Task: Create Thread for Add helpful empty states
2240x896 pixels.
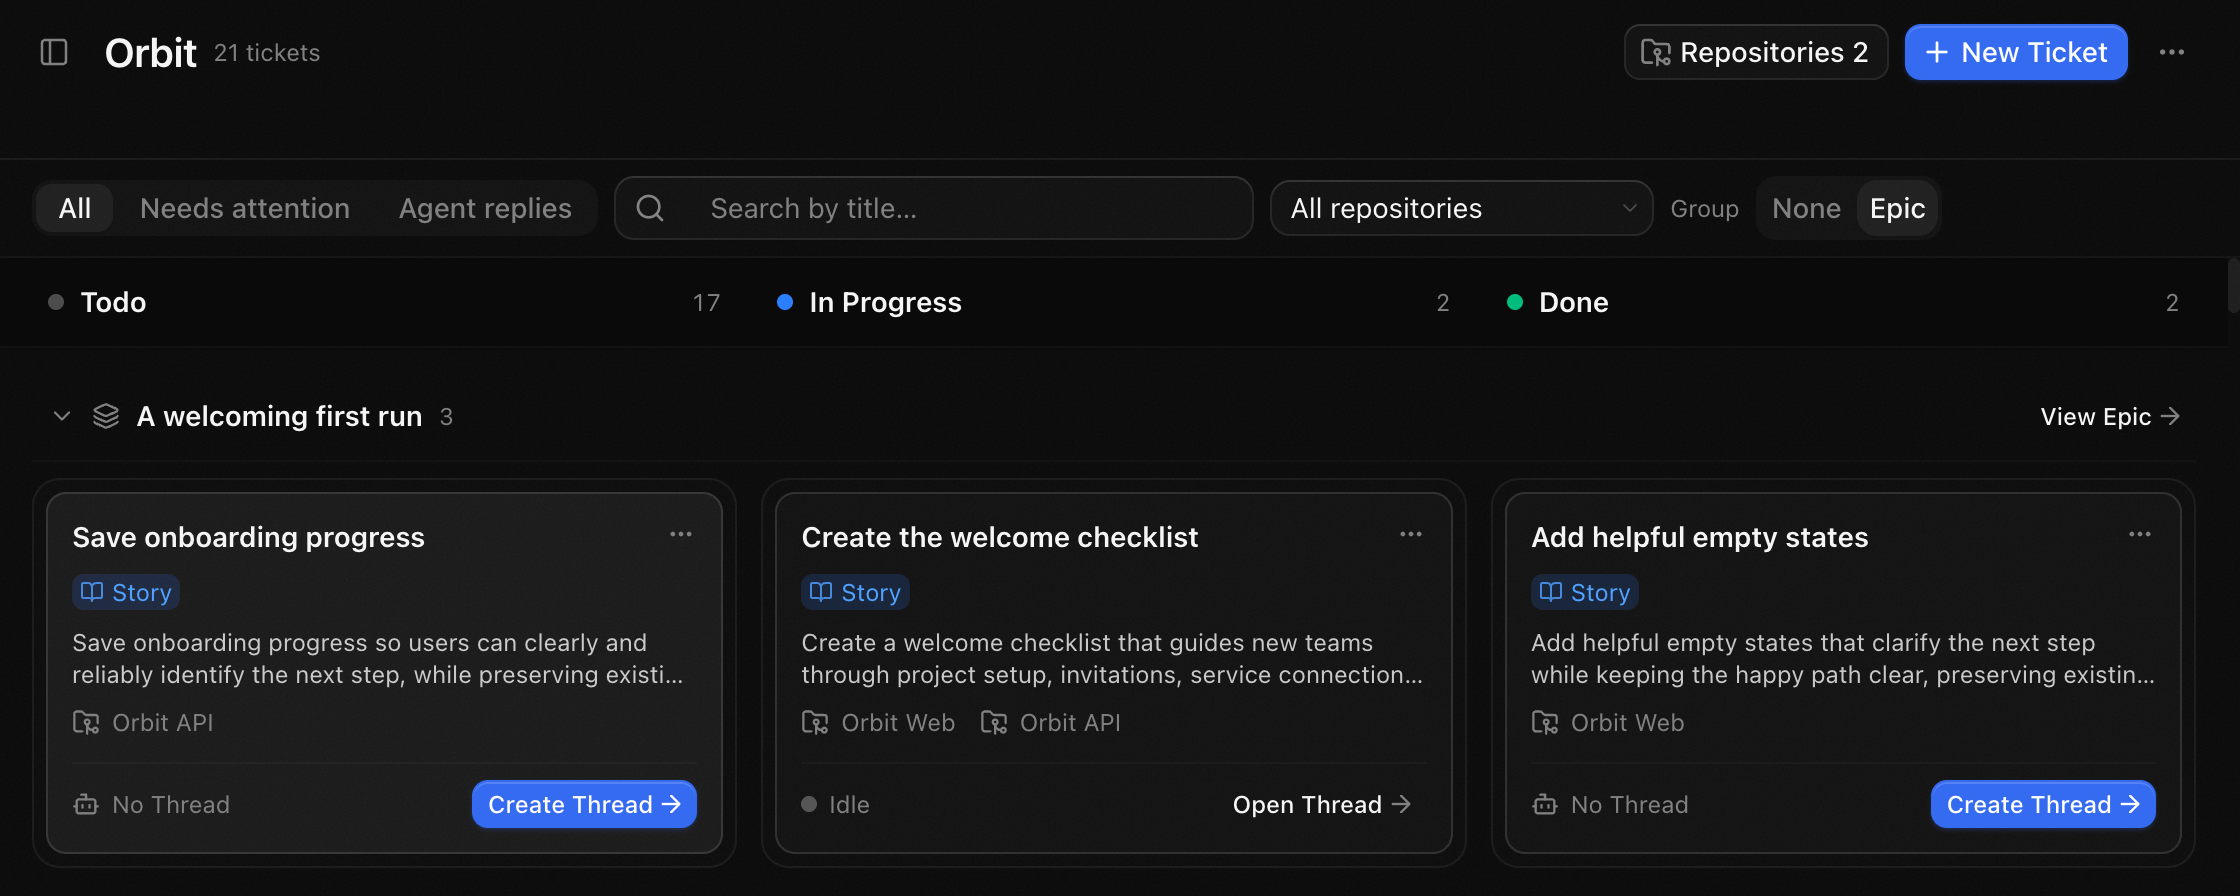Action: [2043, 804]
